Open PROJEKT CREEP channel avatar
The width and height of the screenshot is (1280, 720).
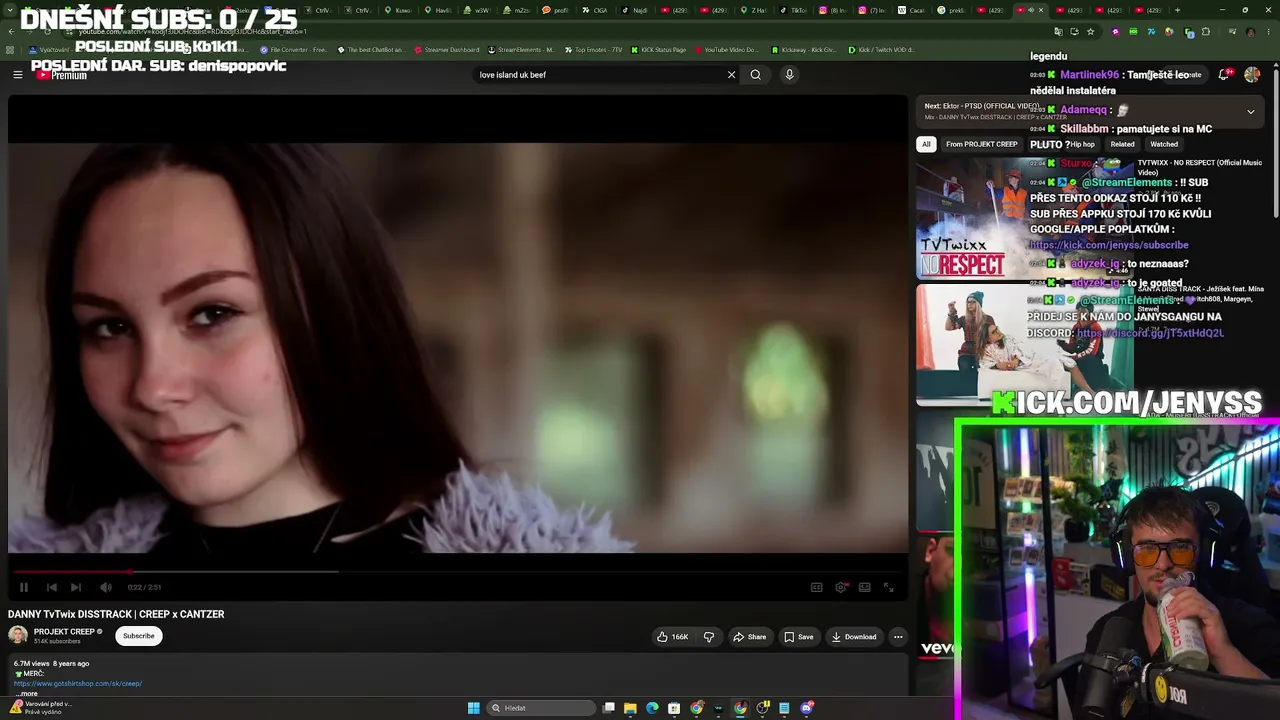pos(18,635)
